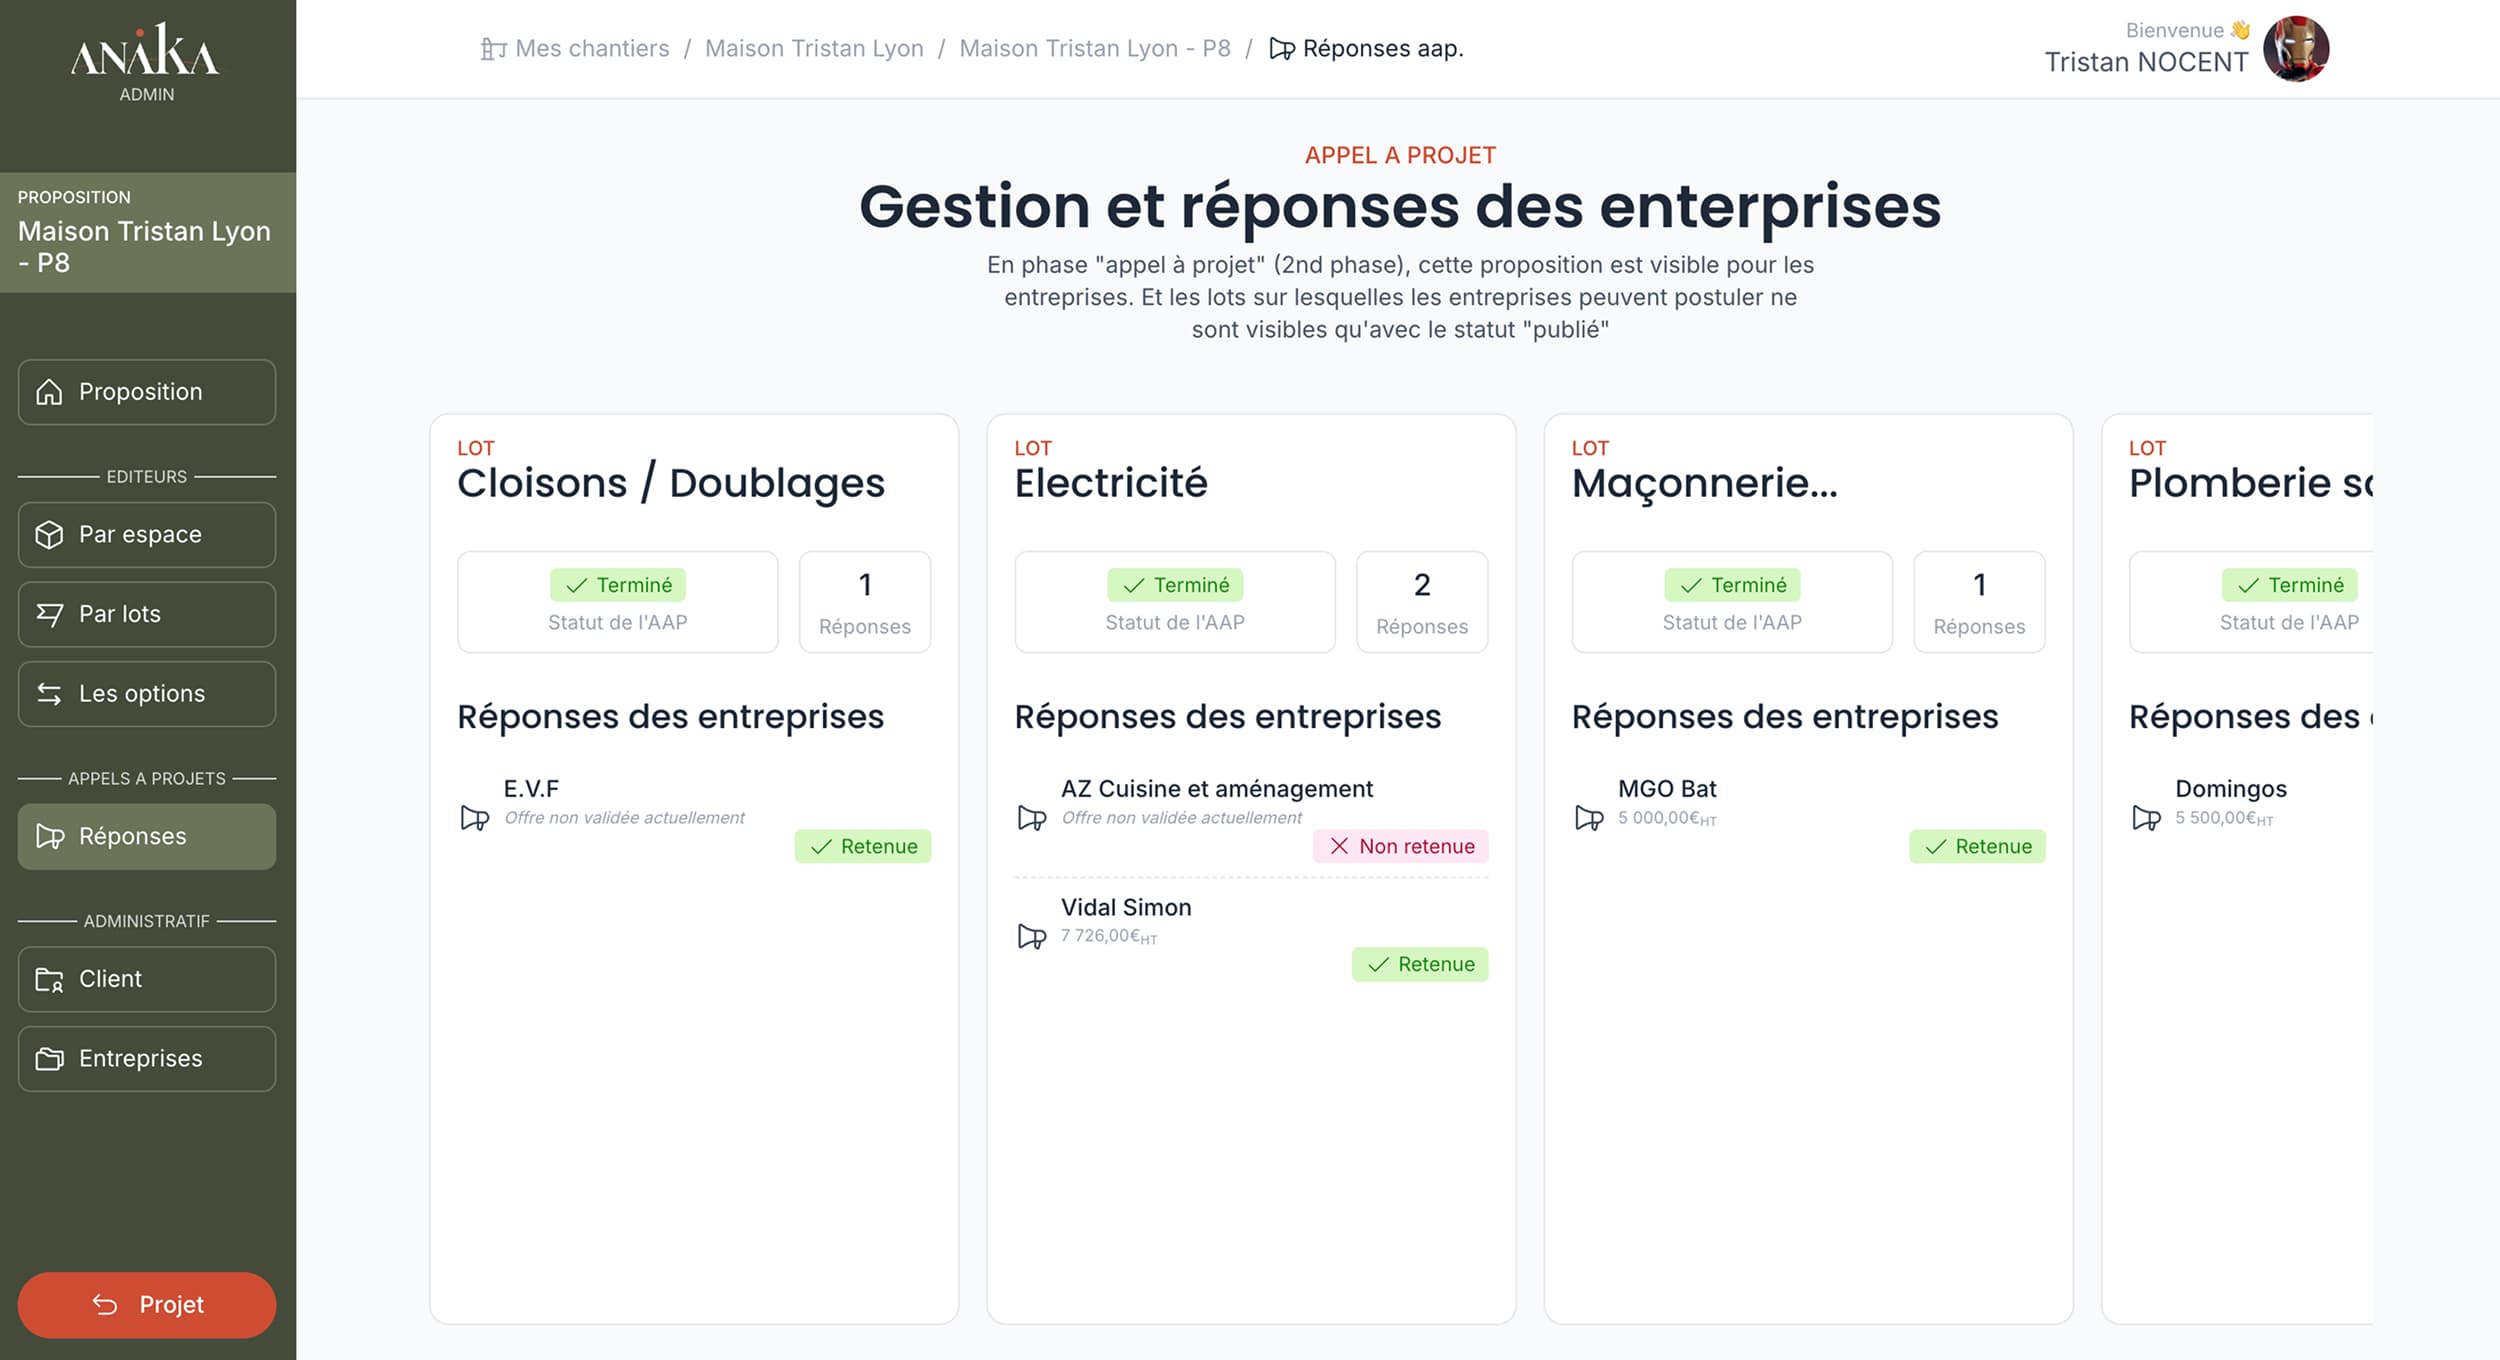Click Retenue badge for MGO Bat
Viewport: 2500px width, 1360px height.
1977,846
